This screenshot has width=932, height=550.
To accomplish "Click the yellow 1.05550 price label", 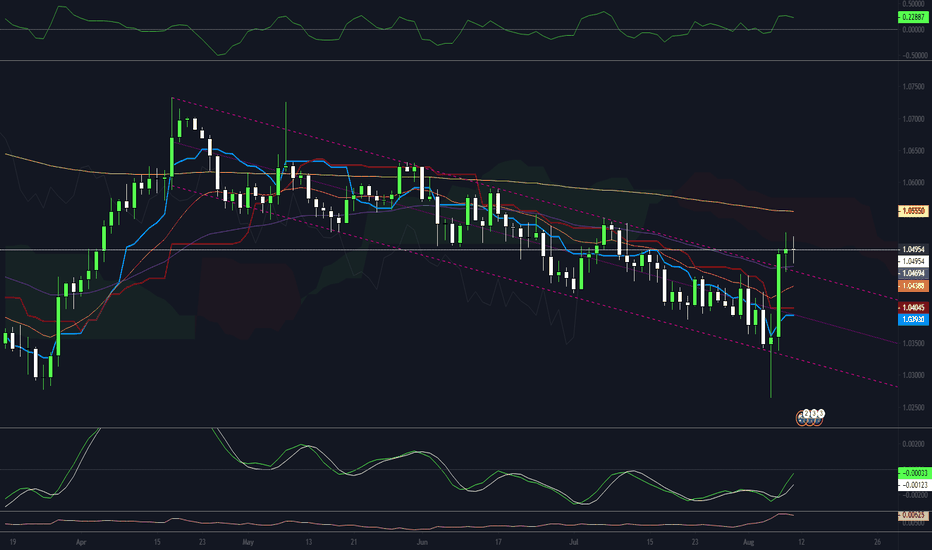I will pos(912,210).
